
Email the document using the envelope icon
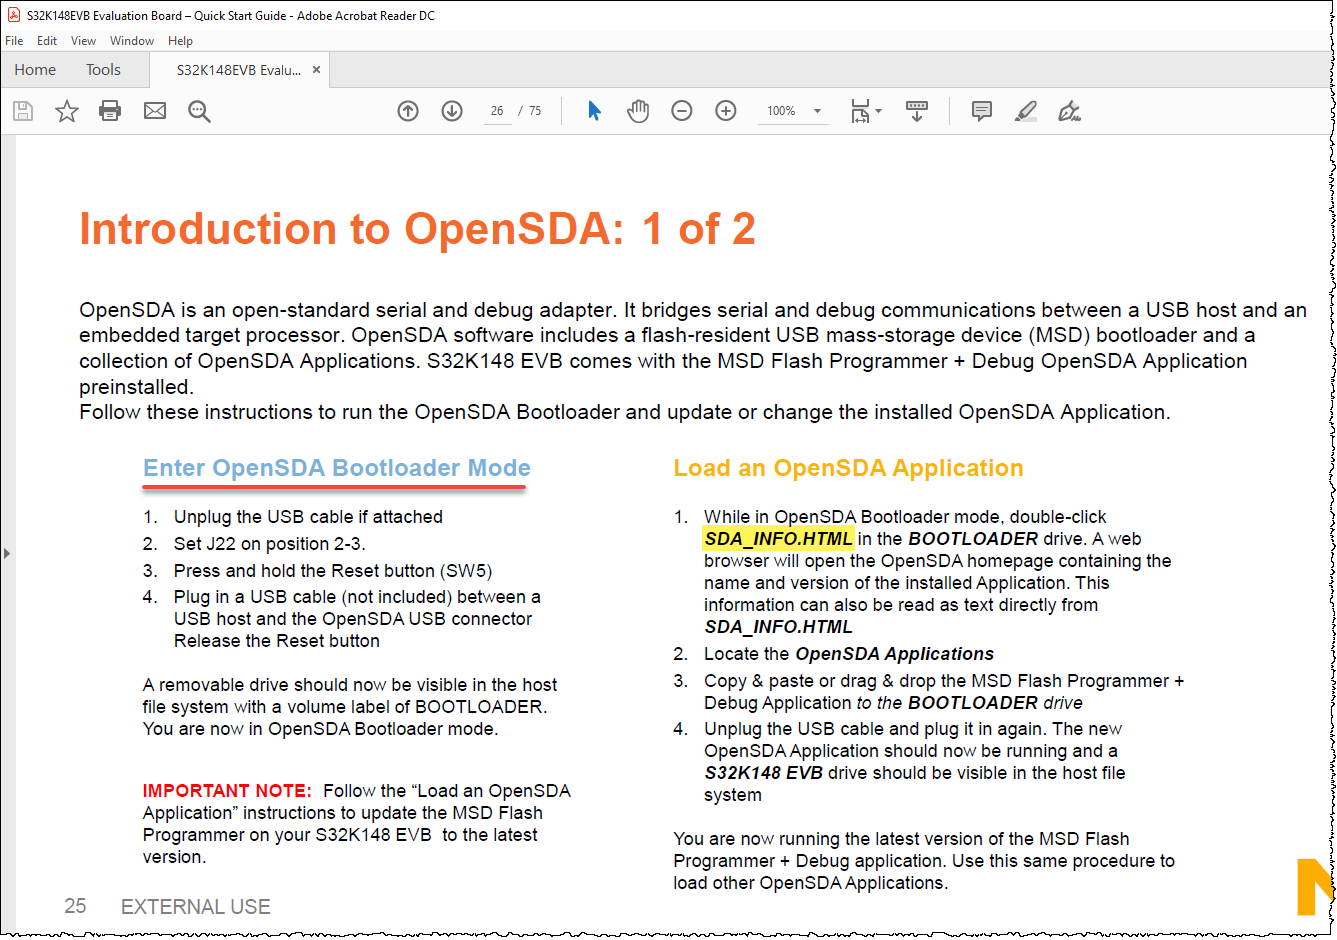(x=154, y=111)
